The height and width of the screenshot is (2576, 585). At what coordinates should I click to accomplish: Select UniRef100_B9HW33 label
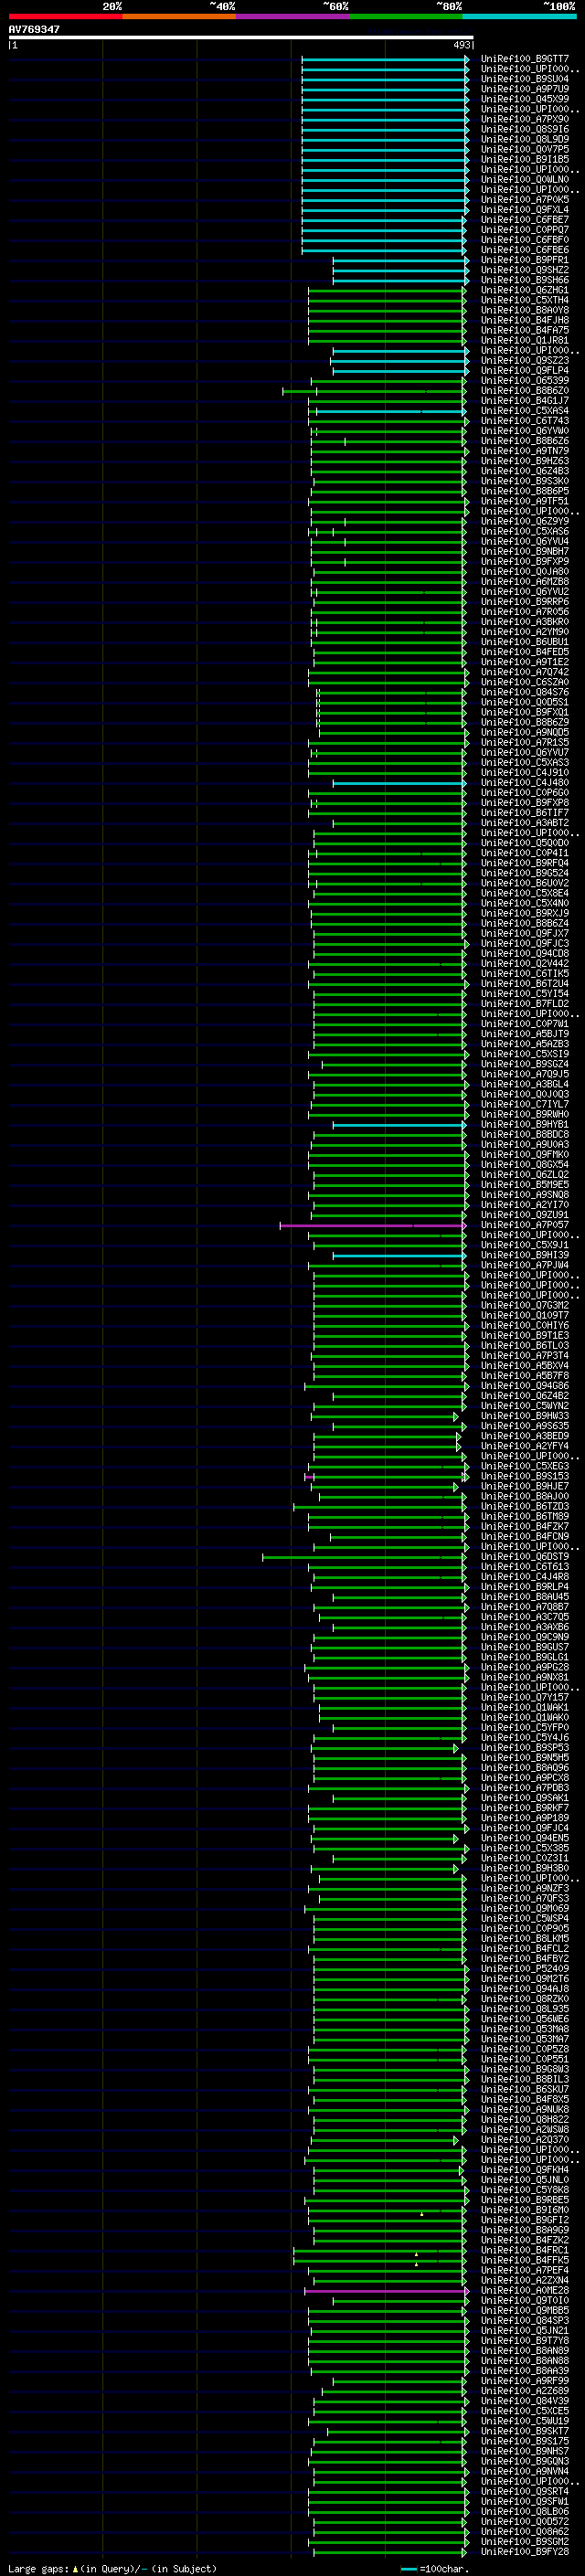(x=524, y=1416)
